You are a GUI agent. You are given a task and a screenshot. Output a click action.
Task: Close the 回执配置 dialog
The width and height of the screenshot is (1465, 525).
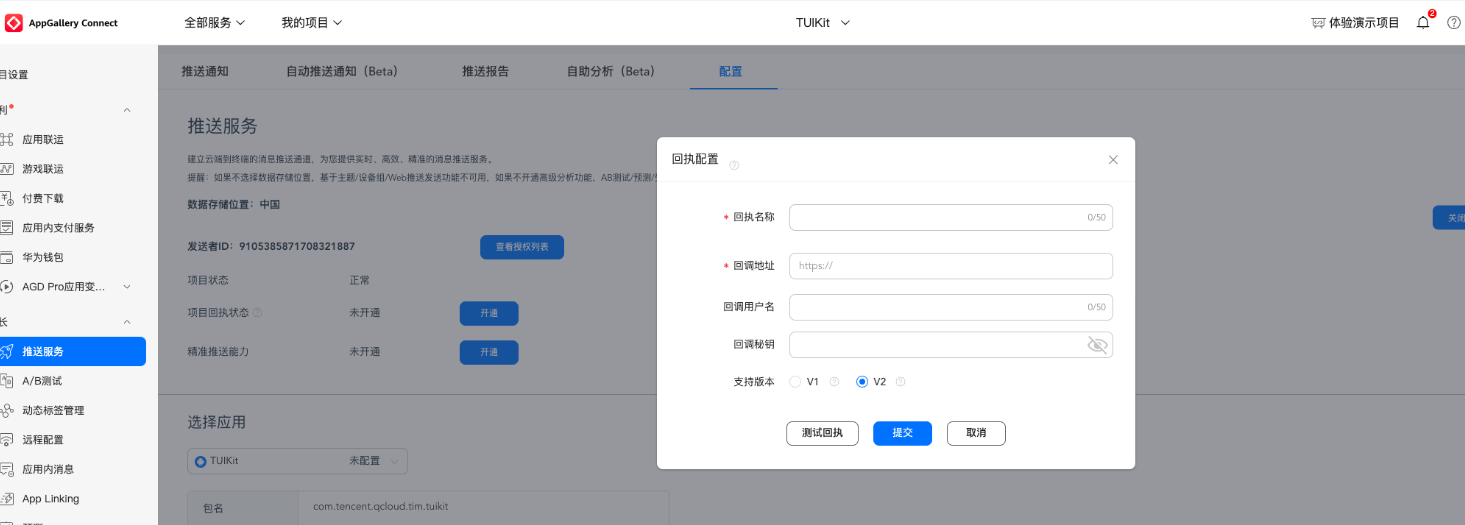(1113, 160)
